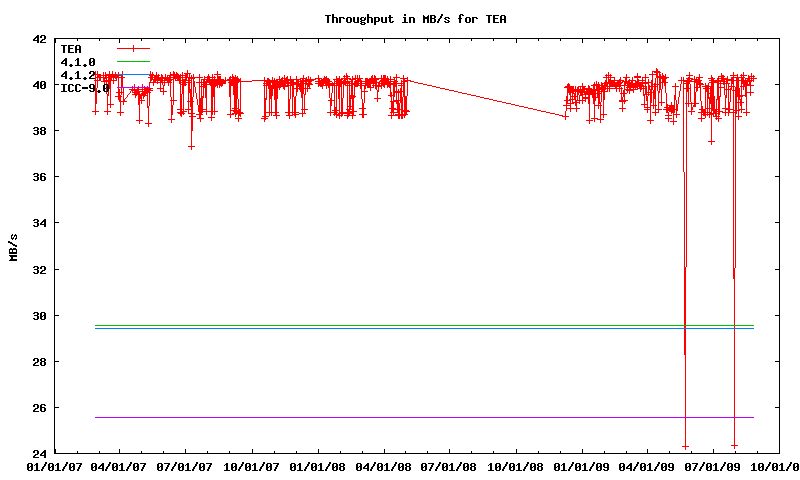Click the 07/01/08 x-axis date label
The height and width of the screenshot is (480, 800).
point(450,467)
